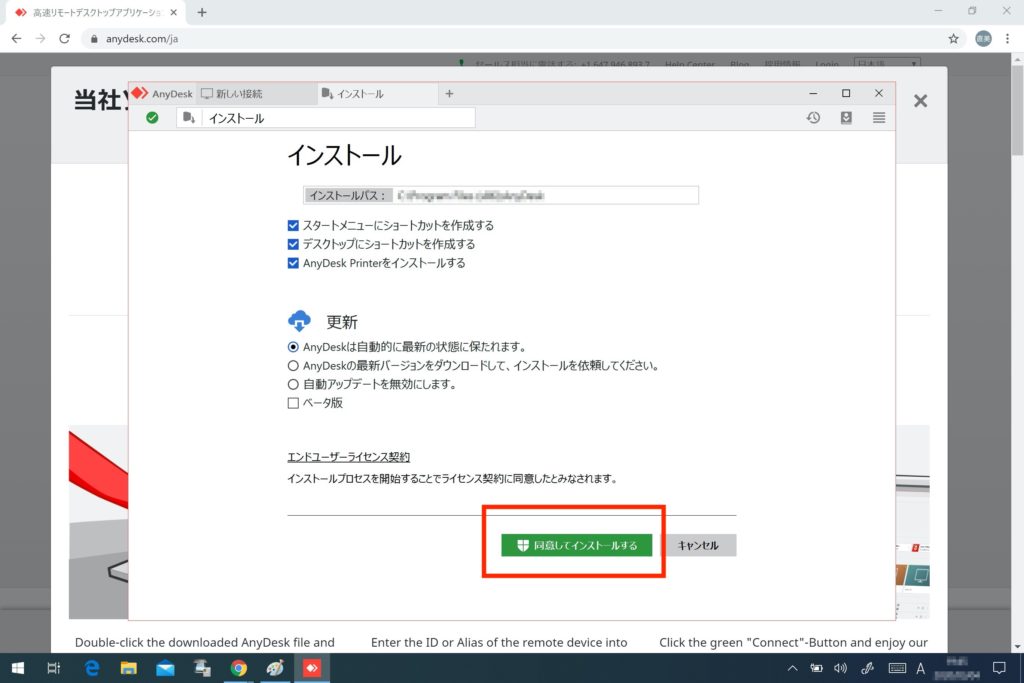
Task: Click the green checkmark status icon
Action: [152, 118]
